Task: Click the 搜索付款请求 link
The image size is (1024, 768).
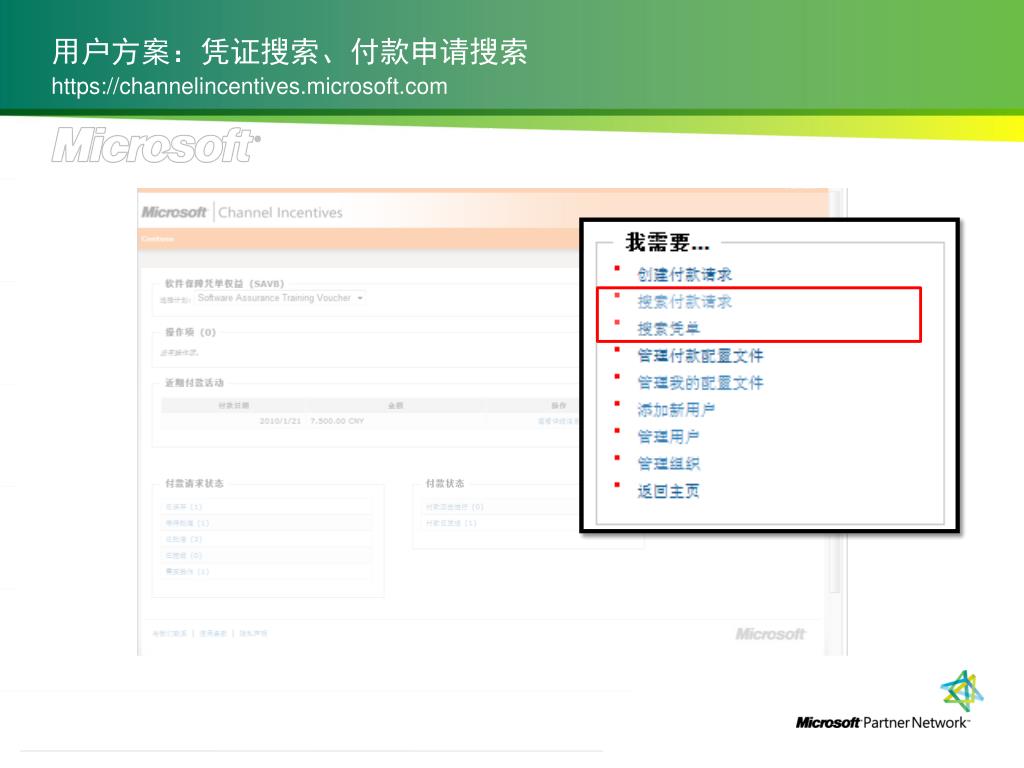Action: click(684, 301)
